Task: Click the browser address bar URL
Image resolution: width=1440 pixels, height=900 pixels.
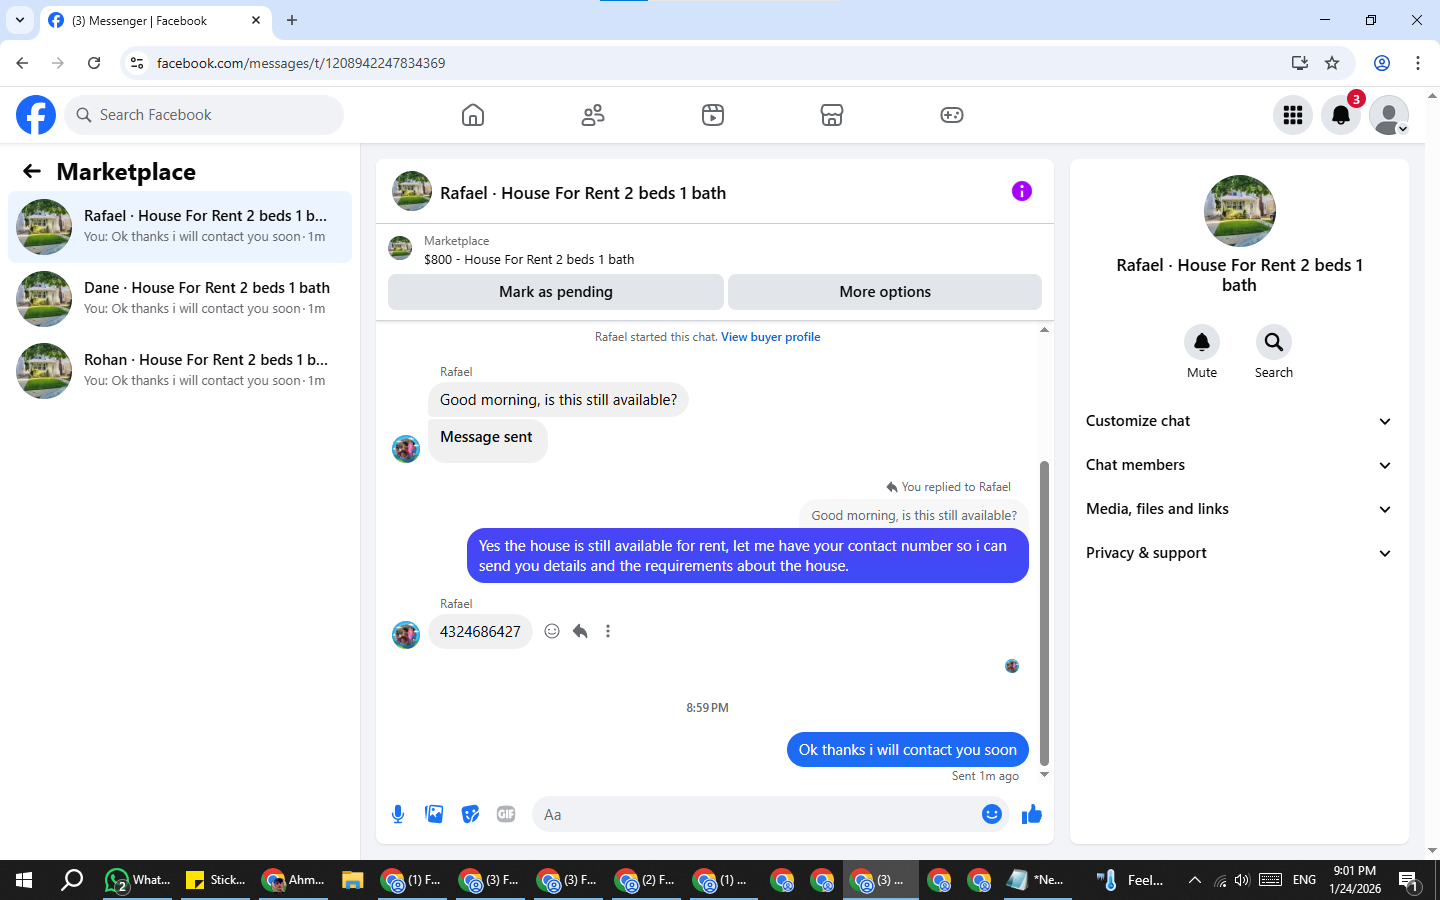Action: [x=301, y=63]
